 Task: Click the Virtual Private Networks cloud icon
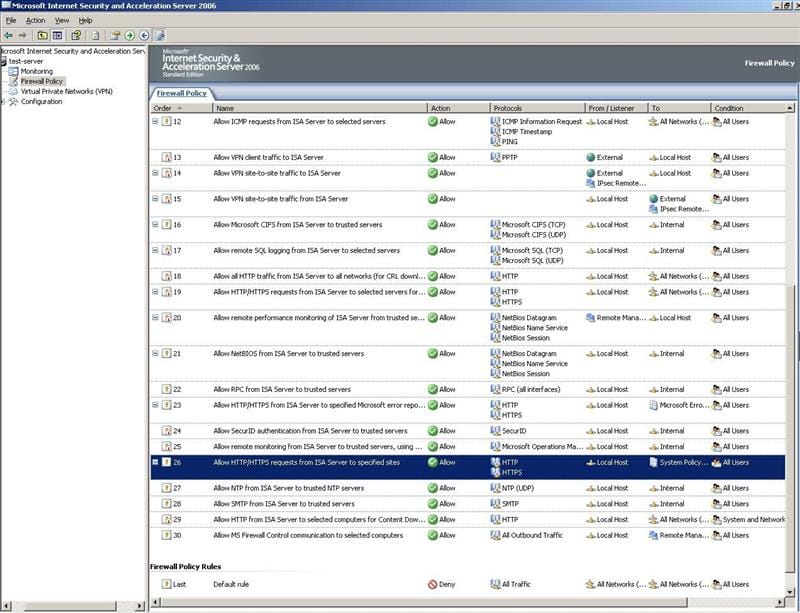[x=13, y=91]
